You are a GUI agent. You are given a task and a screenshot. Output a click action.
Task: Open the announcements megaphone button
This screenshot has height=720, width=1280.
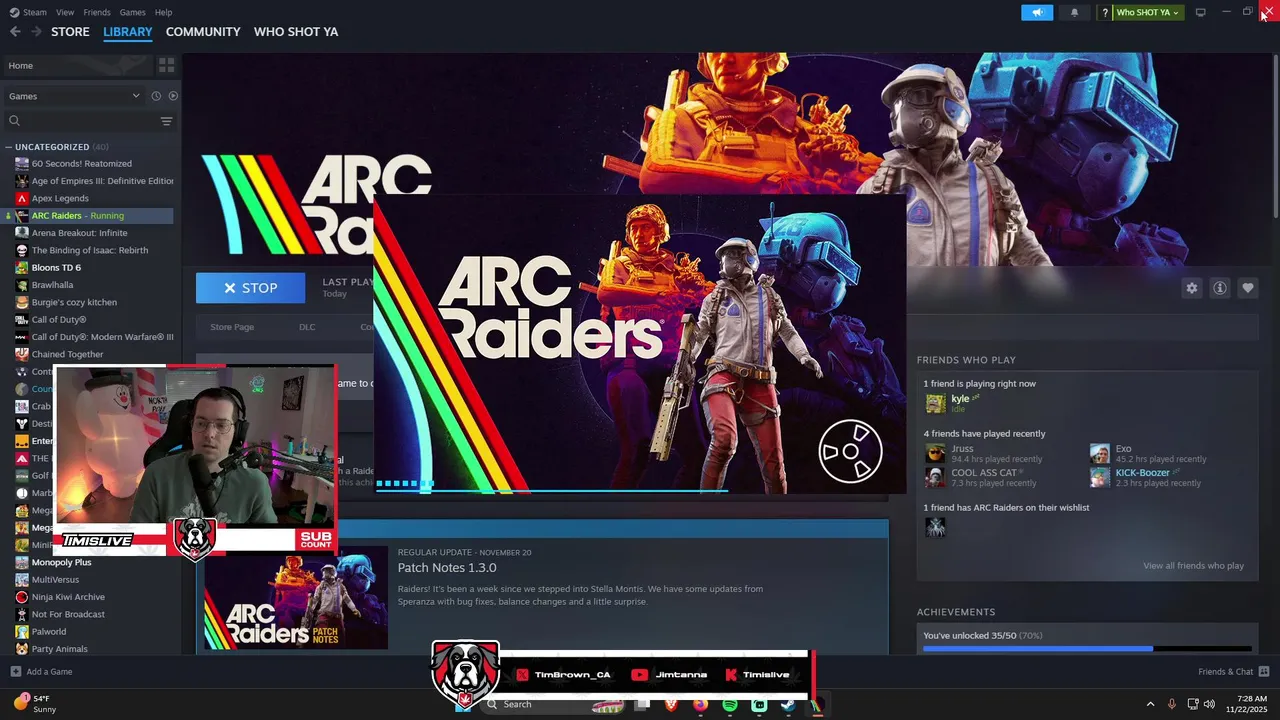(x=1037, y=12)
